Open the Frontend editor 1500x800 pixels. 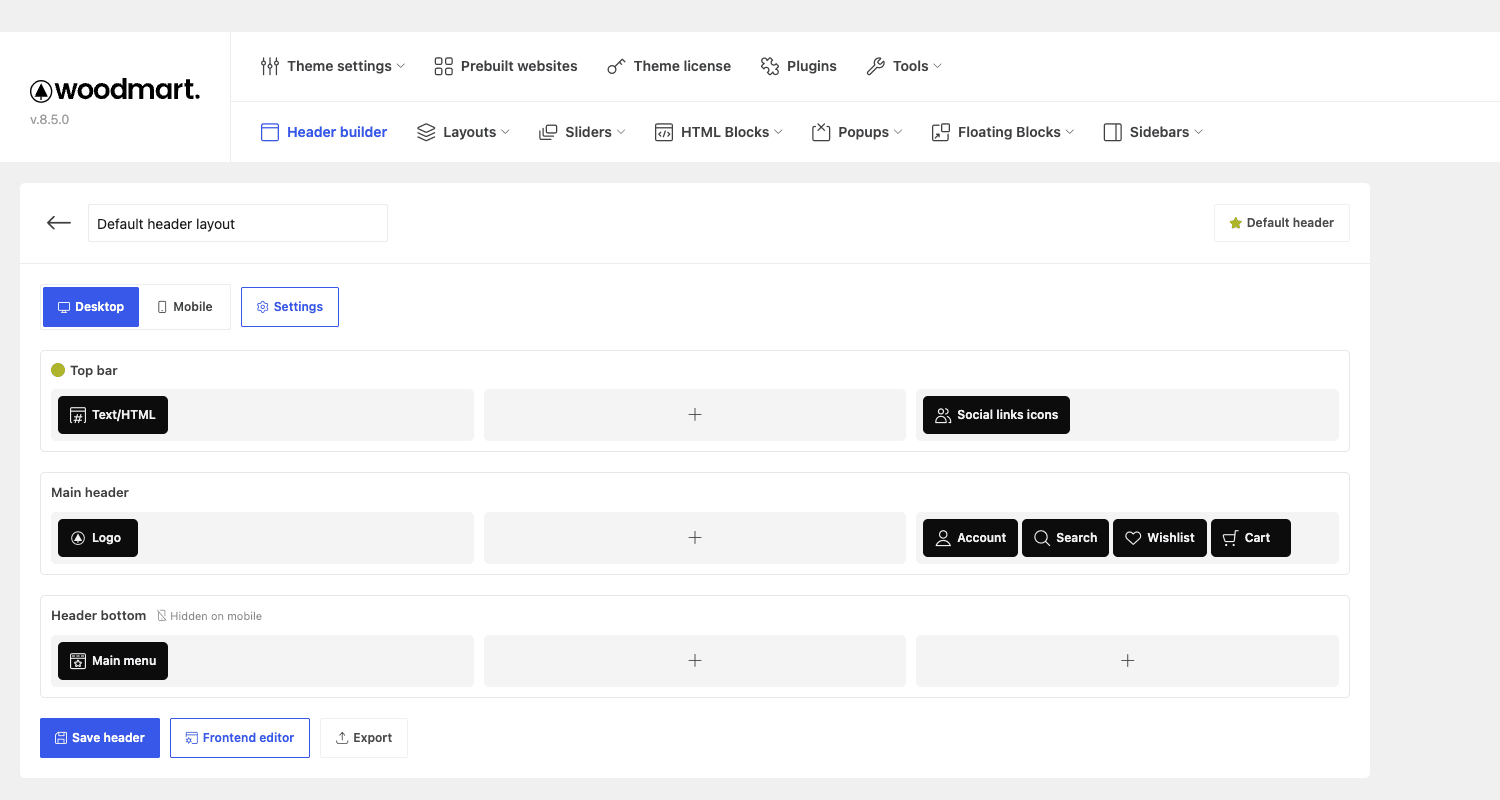click(x=240, y=738)
